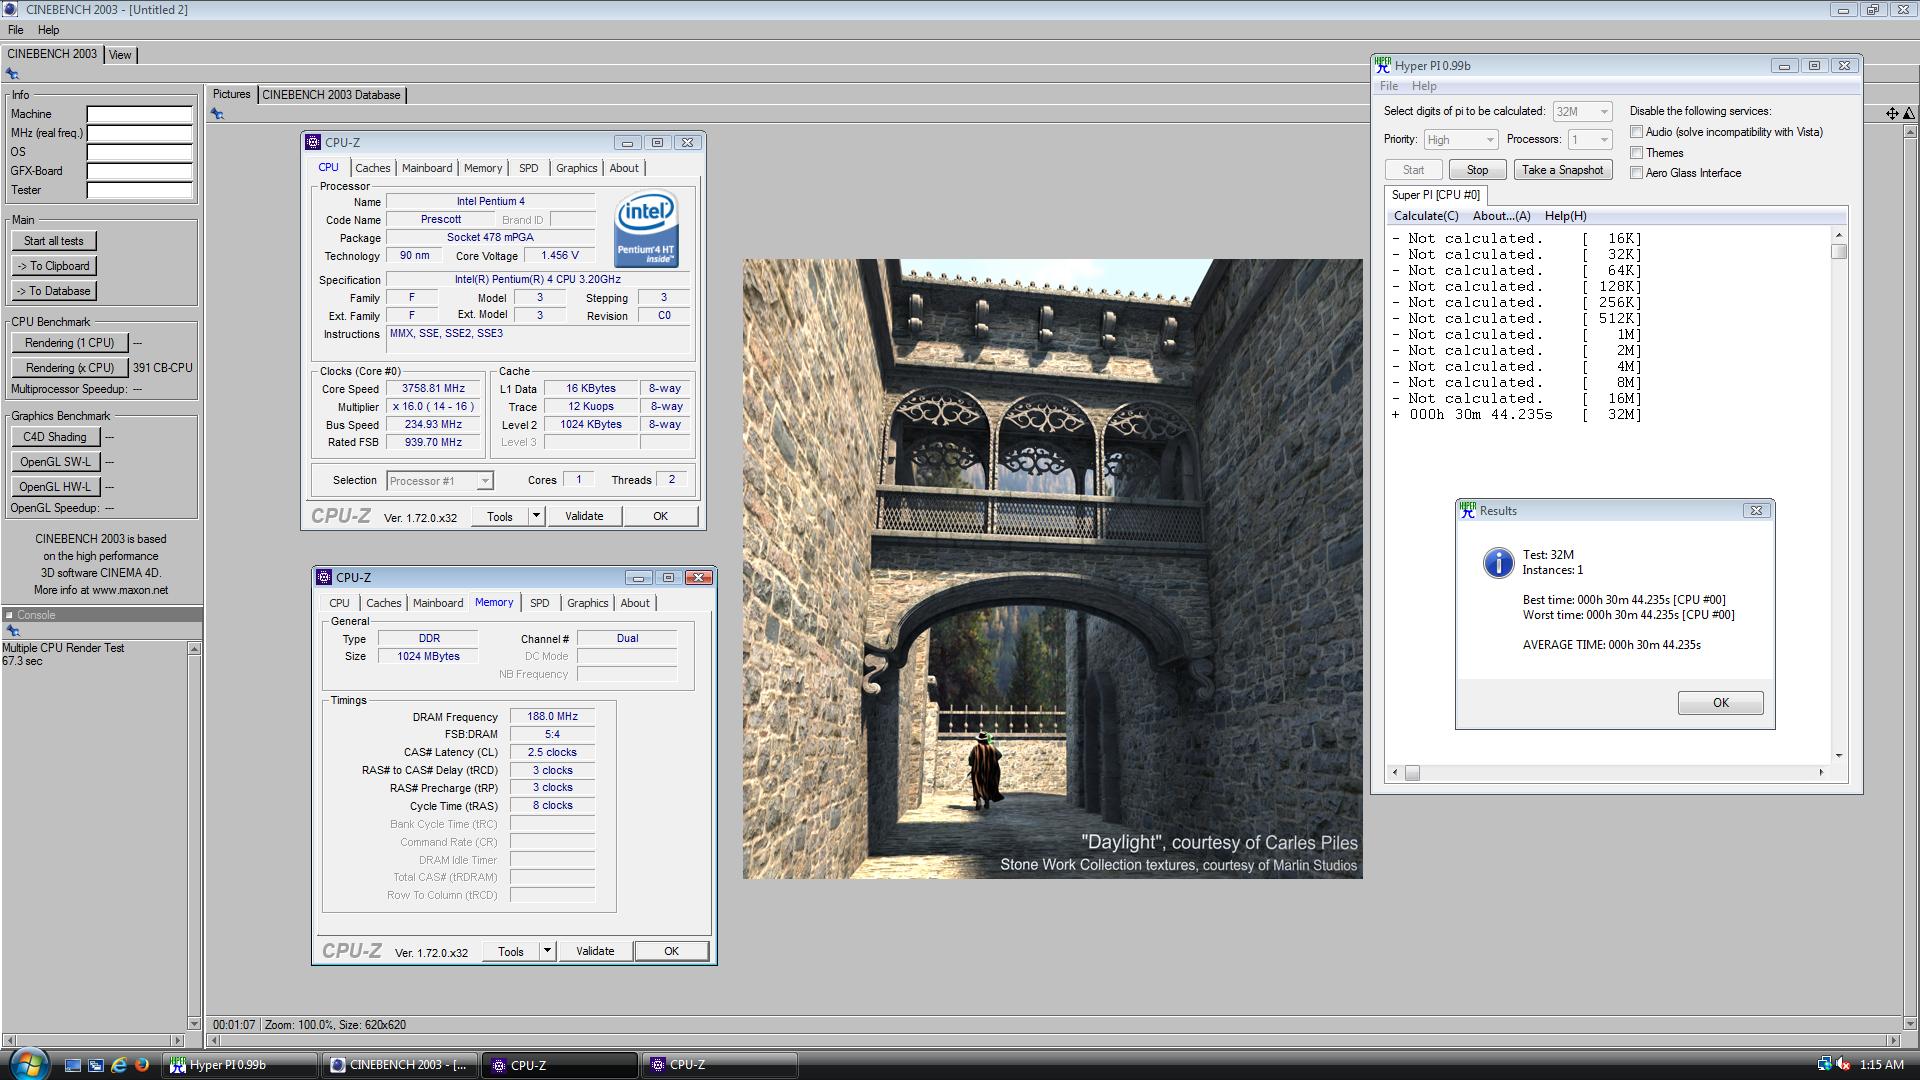Open SPD tab in lower CPU-Z window

[x=539, y=603]
